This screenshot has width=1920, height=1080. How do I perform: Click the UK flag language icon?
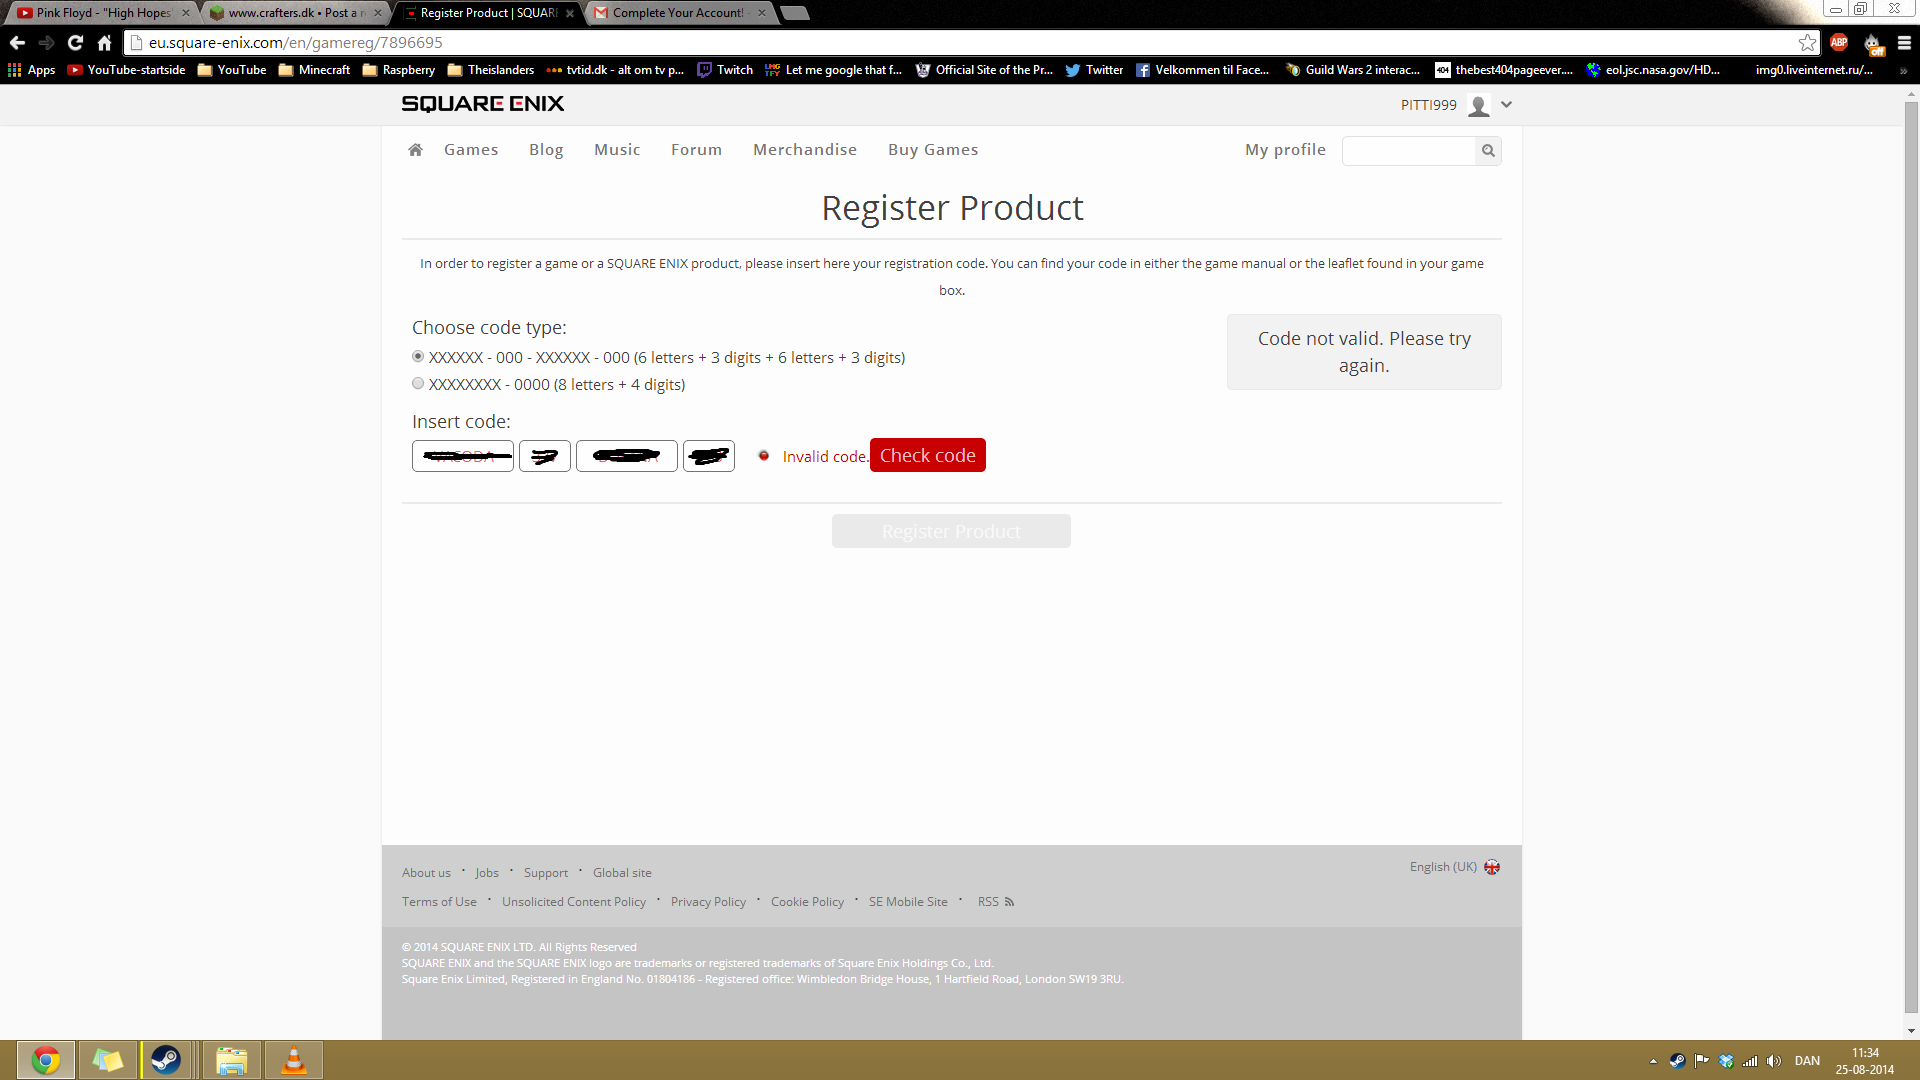coord(1492,867)
